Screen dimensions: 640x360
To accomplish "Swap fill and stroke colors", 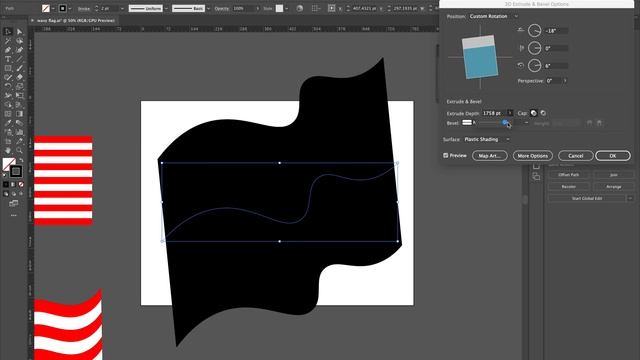I will [x=21, y=160].
